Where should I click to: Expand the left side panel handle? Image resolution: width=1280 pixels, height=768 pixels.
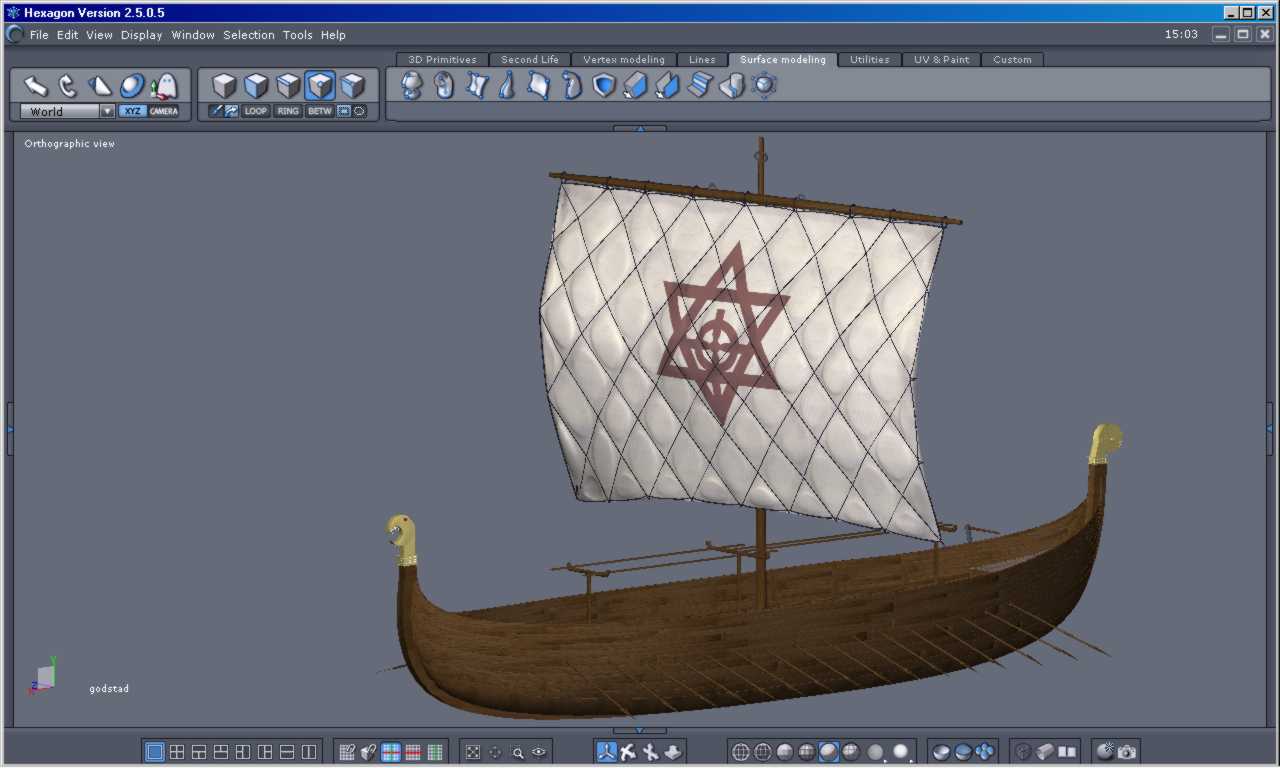[10, 429]
